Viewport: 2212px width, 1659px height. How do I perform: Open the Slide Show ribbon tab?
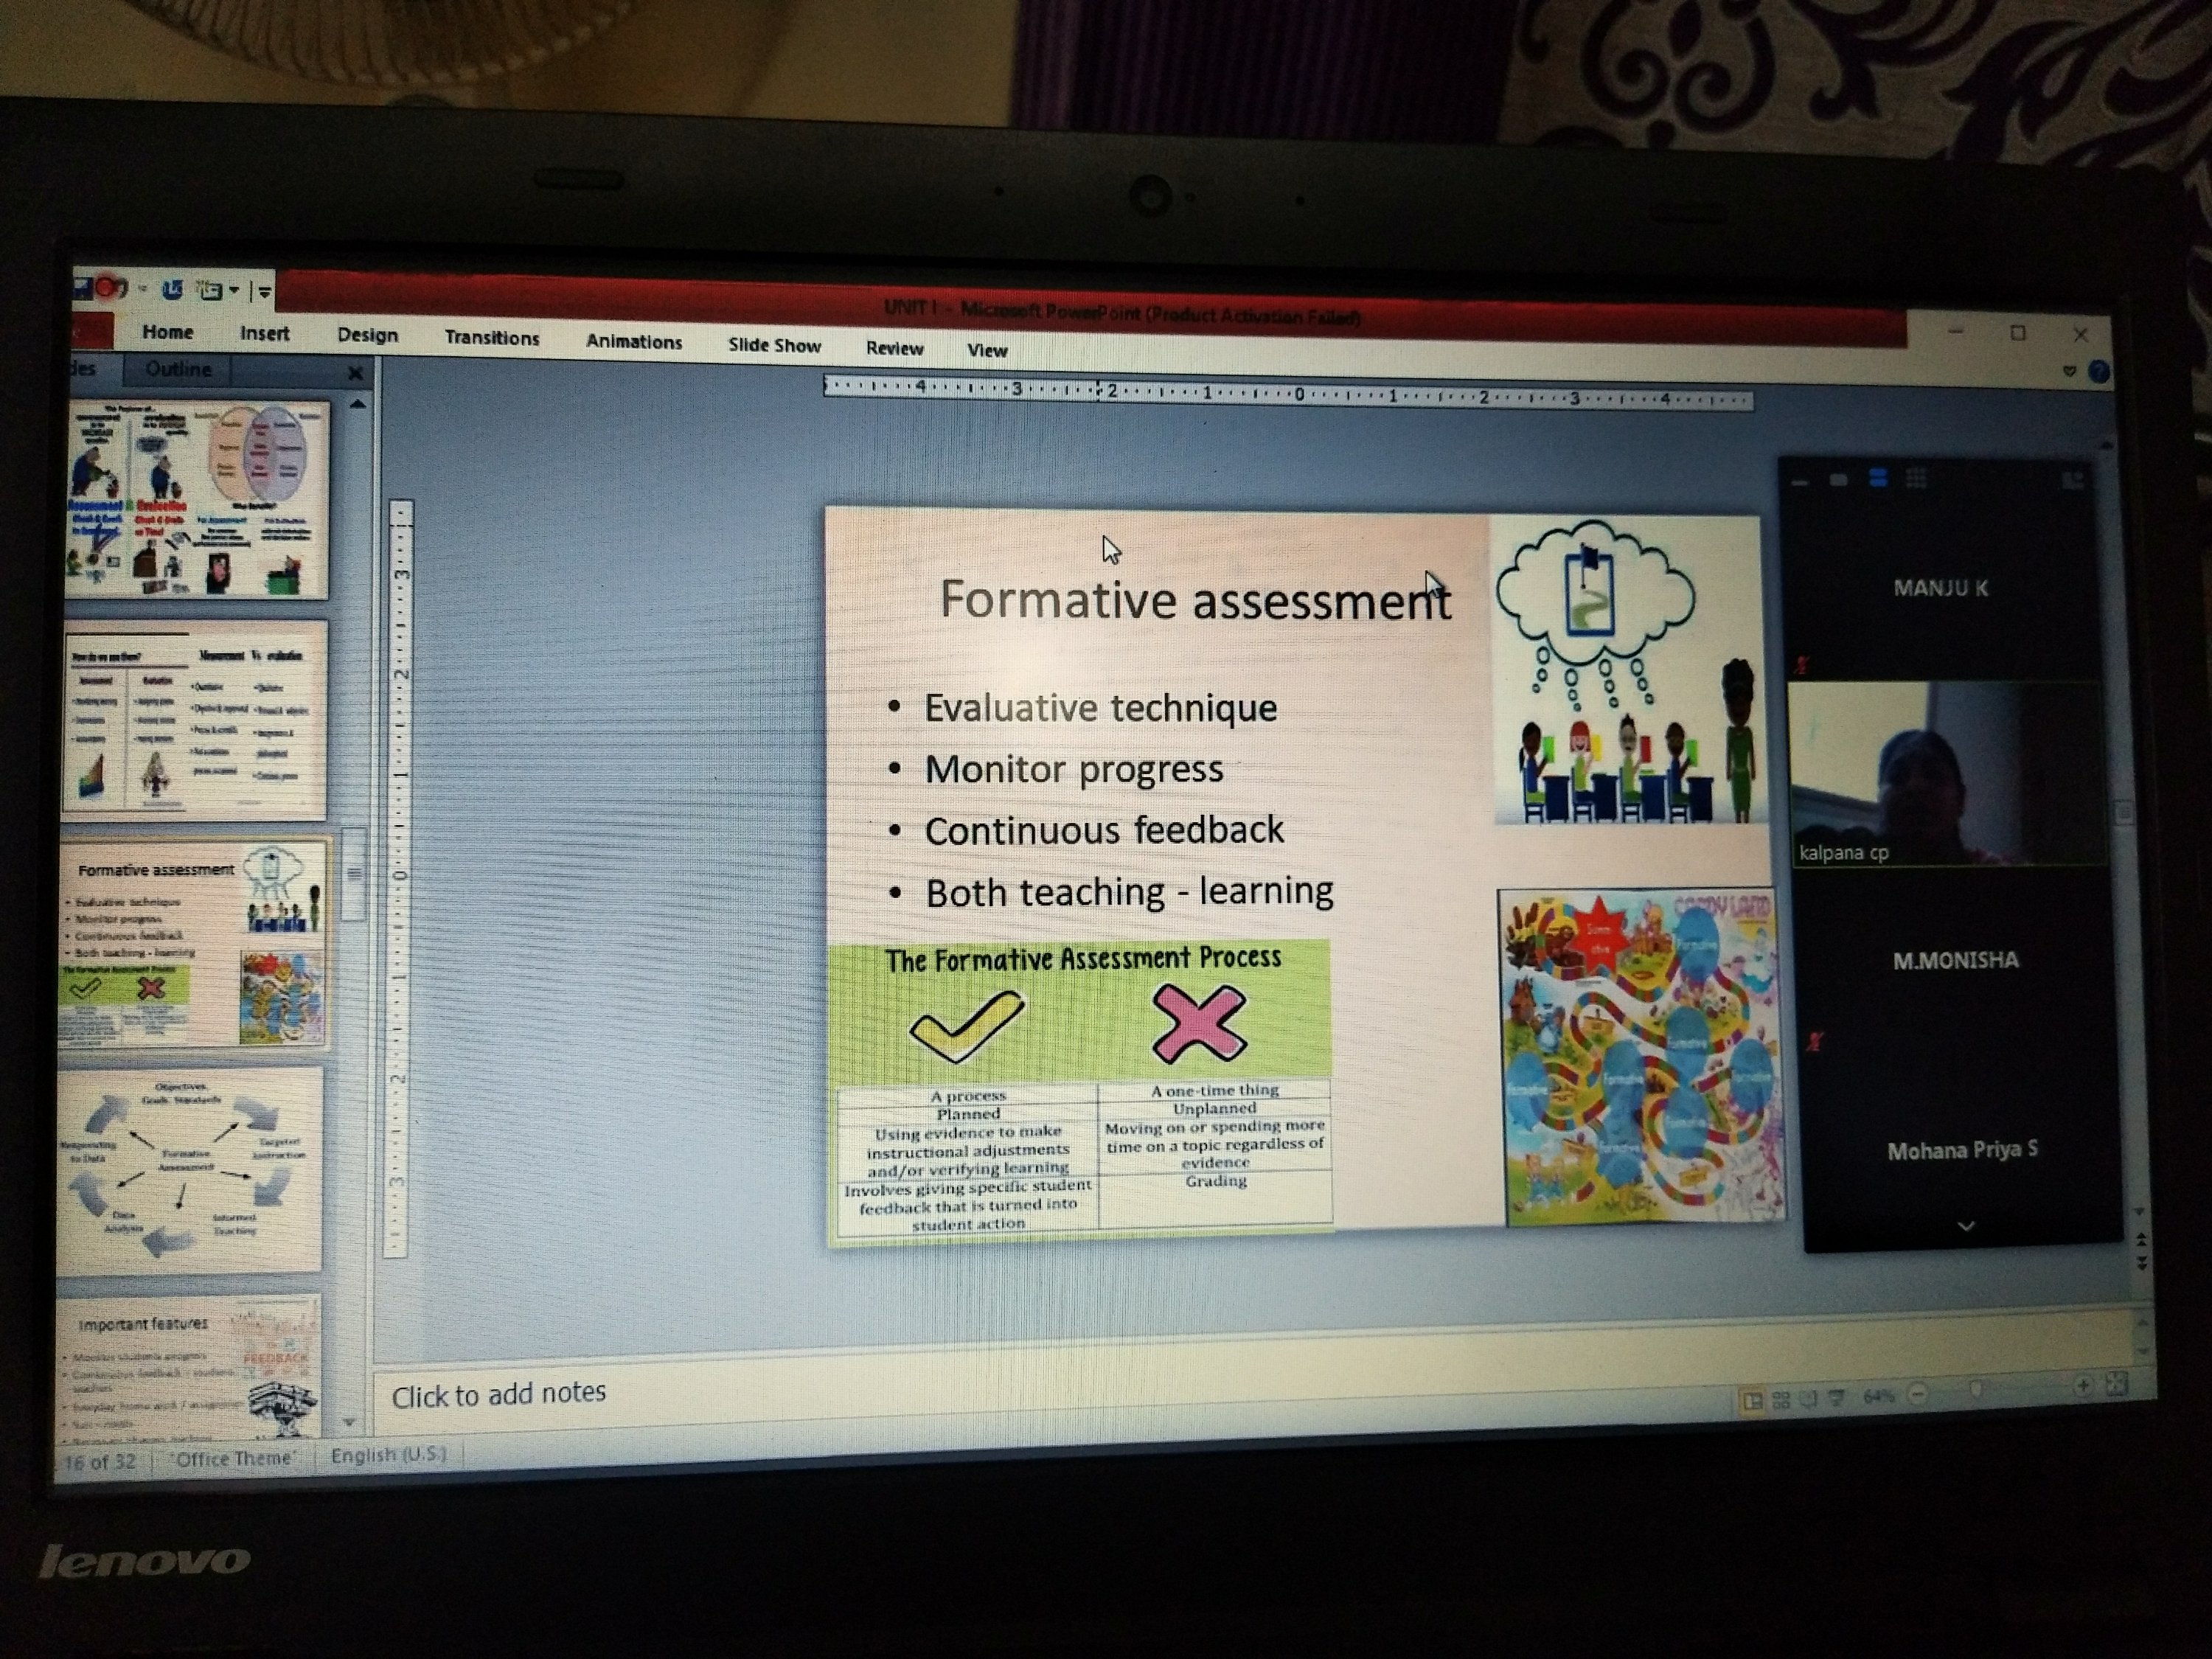pos(774,345)
